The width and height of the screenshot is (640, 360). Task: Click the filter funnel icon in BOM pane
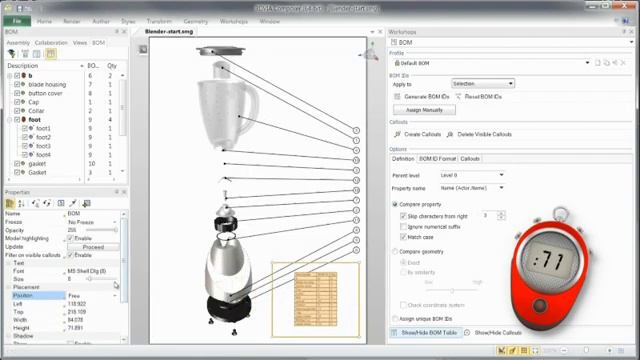point(11,54)
